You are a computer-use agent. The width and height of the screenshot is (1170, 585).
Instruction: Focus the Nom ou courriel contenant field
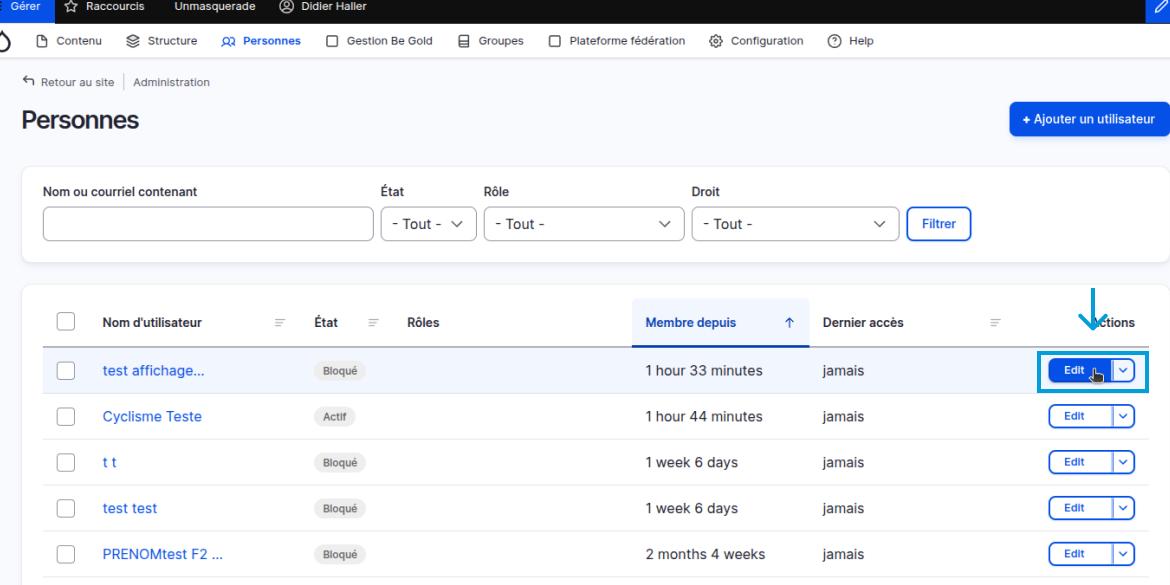pyautogui.click(x=208, y=224)
